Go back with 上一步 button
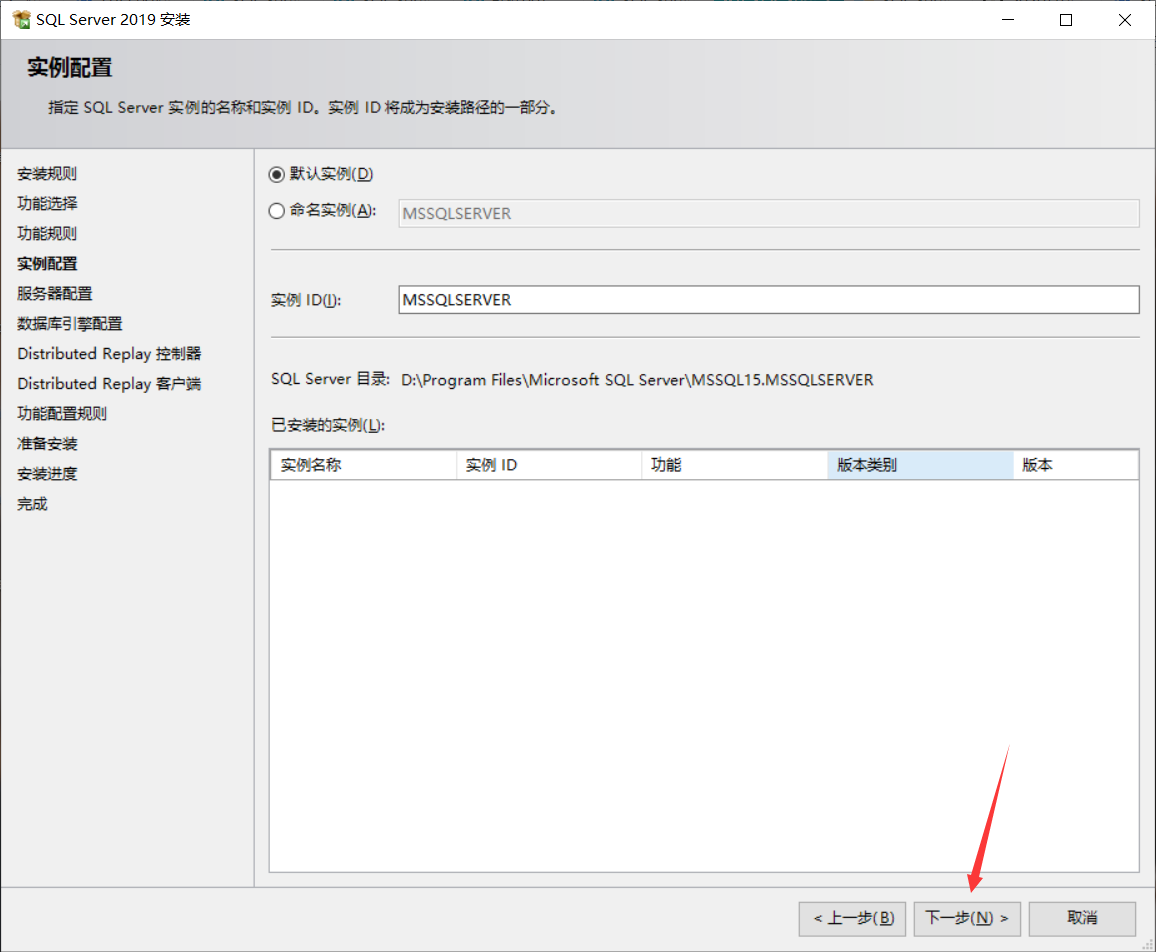The height and width of the screenshot is (952, 1156). coord(852,918)
